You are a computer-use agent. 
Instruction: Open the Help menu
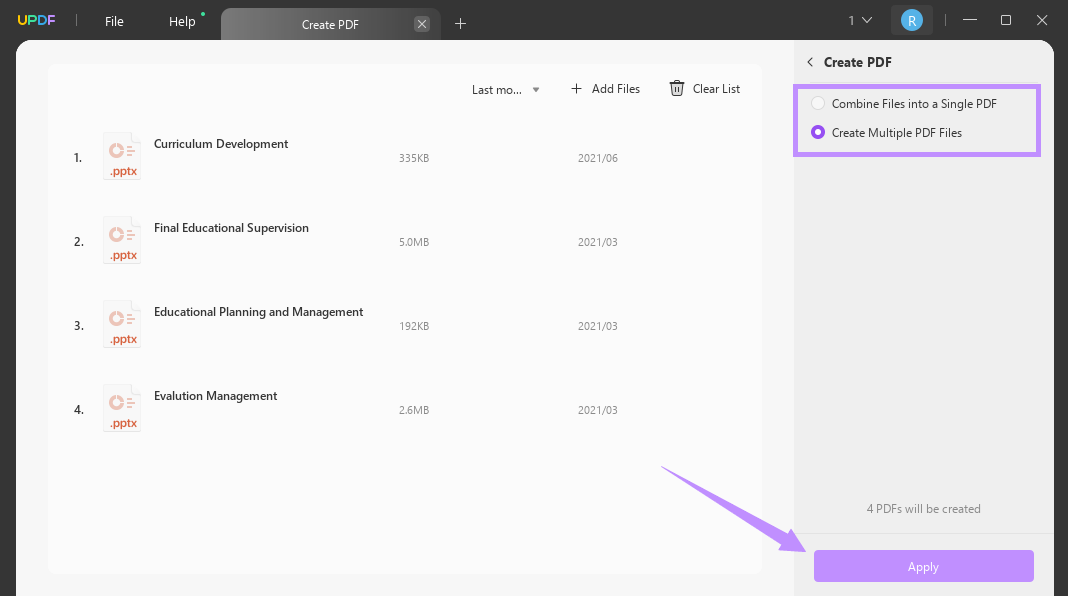click(182, 21)
